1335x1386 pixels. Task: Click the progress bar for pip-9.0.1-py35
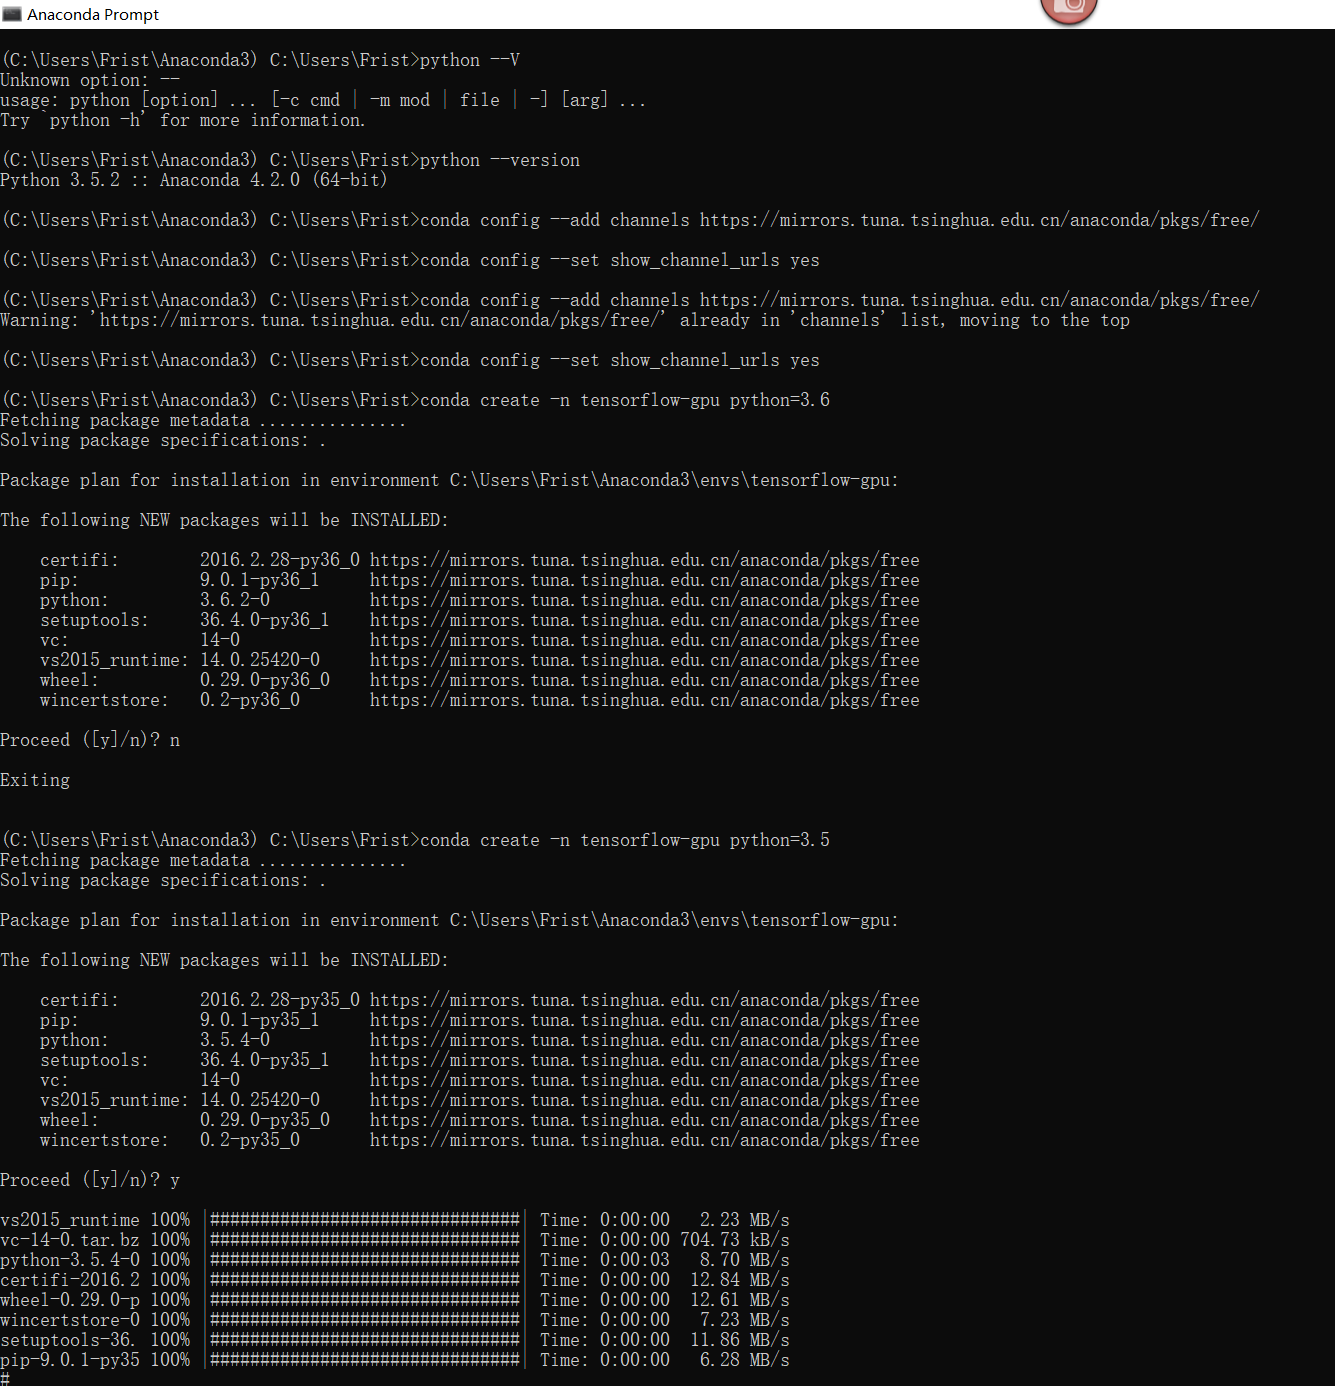pyautogui.click(x=365, y=1360)
